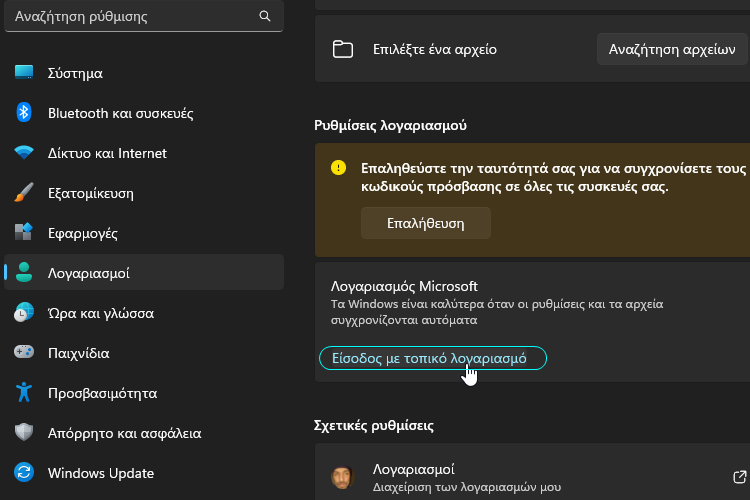Viewport: 750px width, 500px height.
Task: Click the Bluetooth icon in sidebar
Action: 24,112
